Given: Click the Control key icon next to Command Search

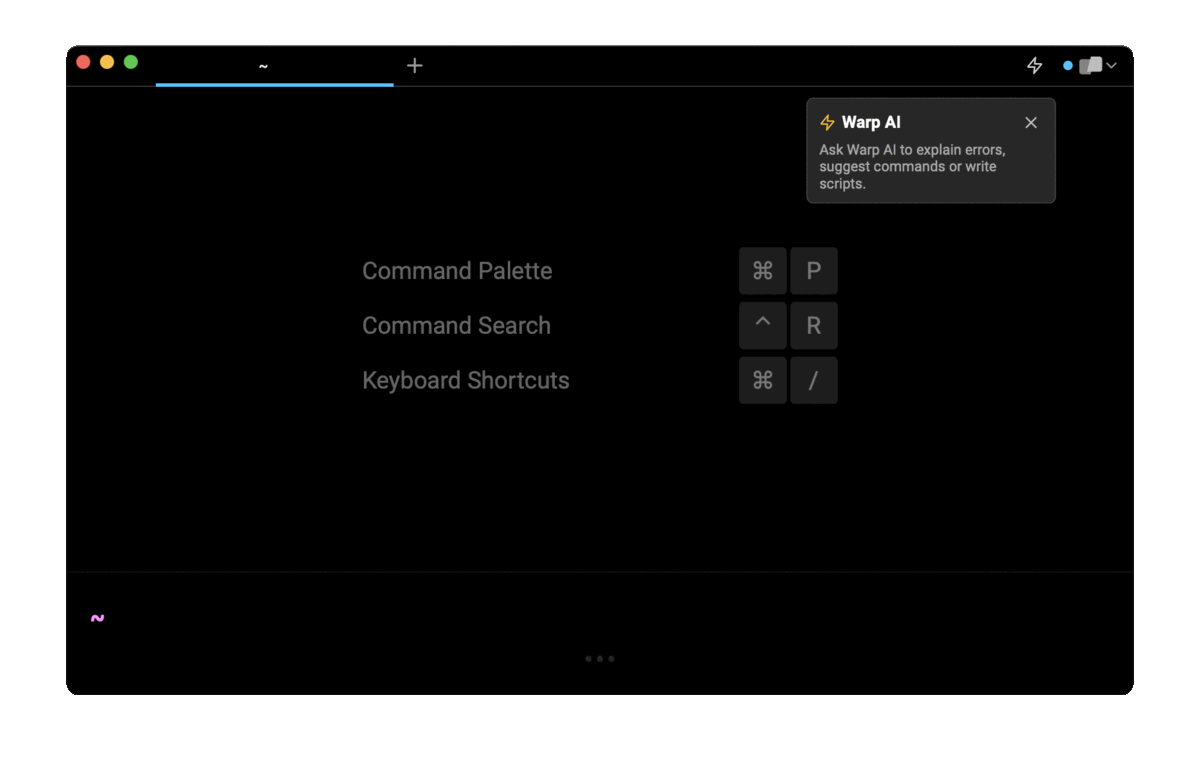Looking at the screenshot, I should [763, 325].
